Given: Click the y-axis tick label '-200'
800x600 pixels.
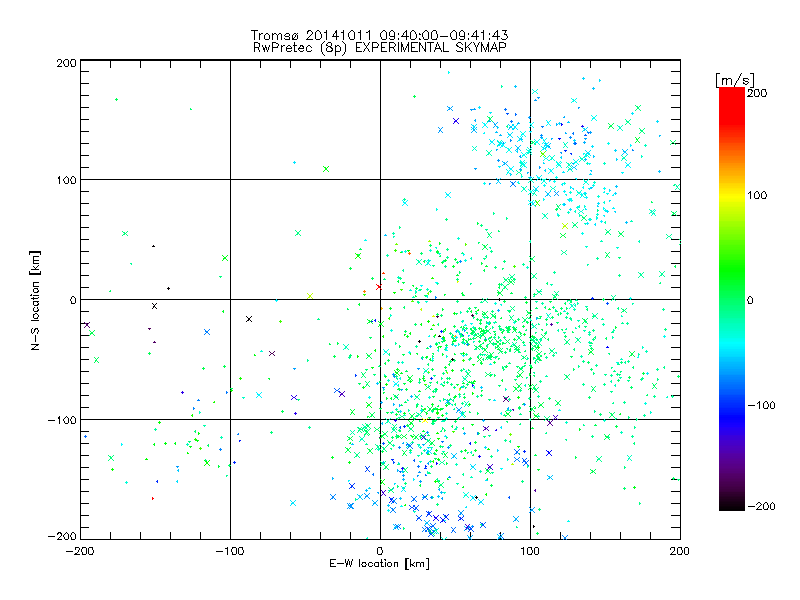Looking at the screenshot, I should pyautogui.click(x=62, y=536).
